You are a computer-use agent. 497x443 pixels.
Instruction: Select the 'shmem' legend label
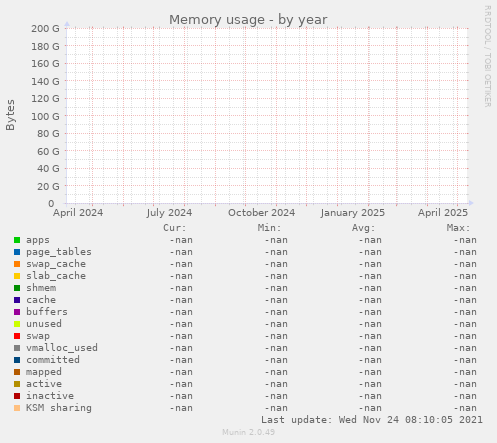pos(41,288)
